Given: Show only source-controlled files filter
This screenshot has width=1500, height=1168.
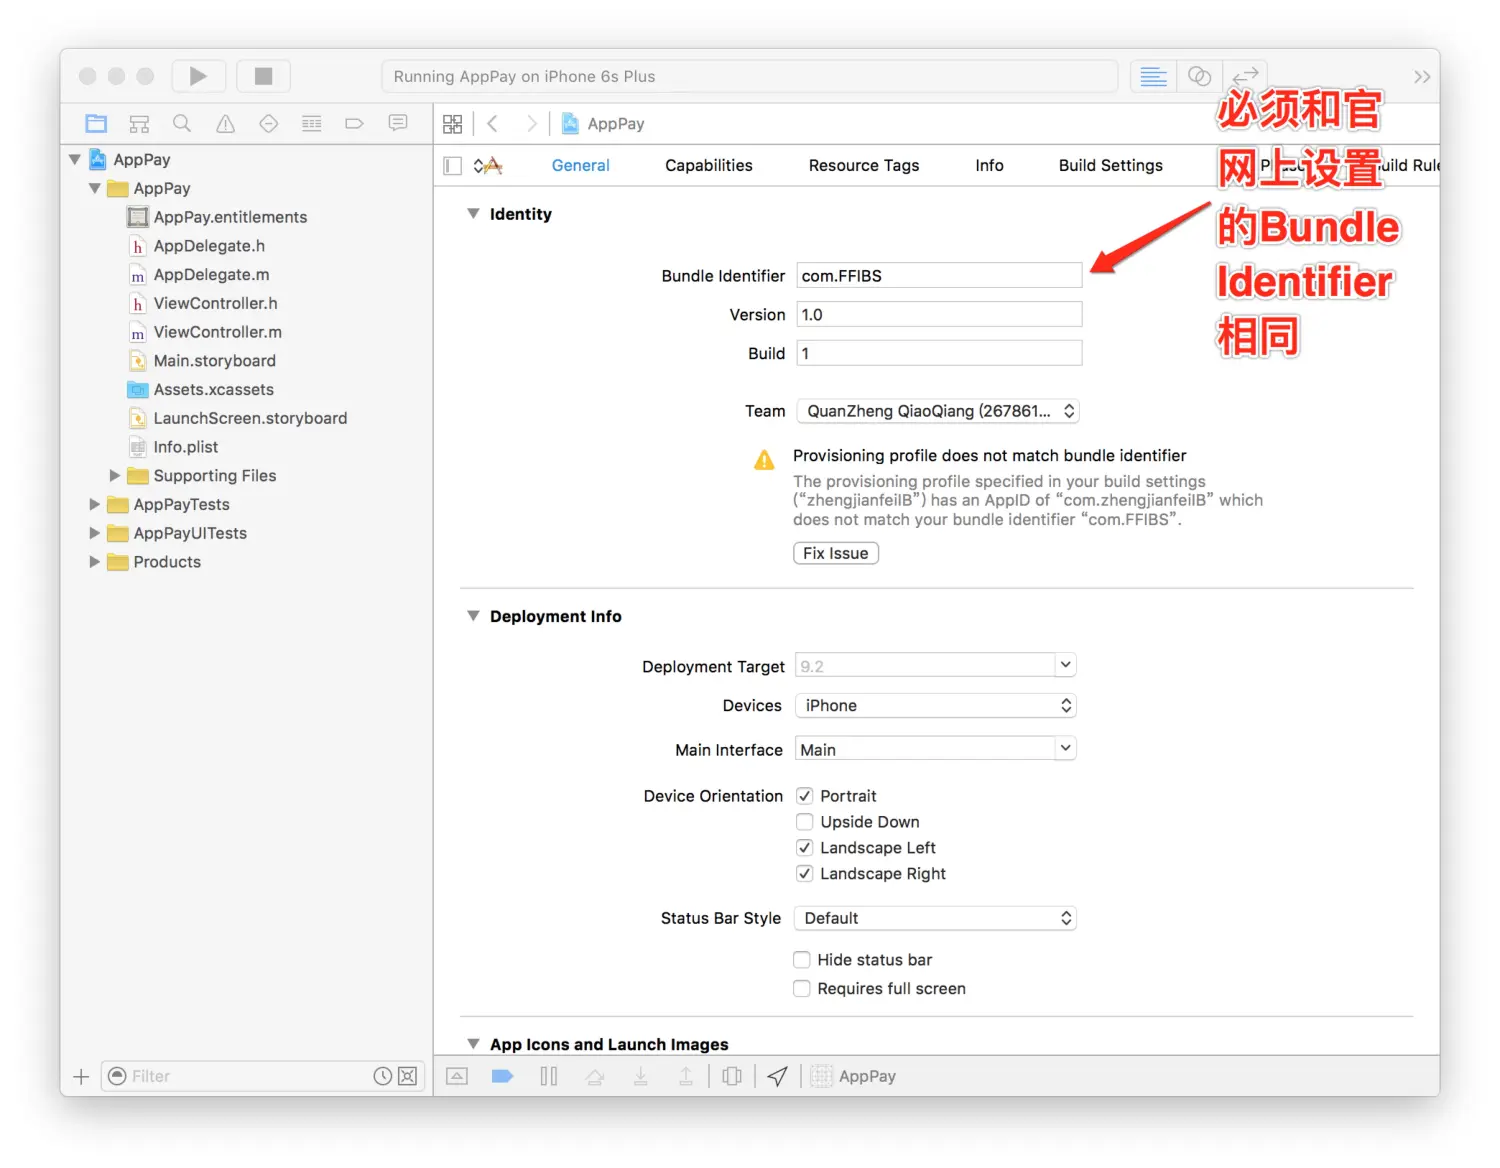Looking at the screenshot, I should [x=408, y=1076].
